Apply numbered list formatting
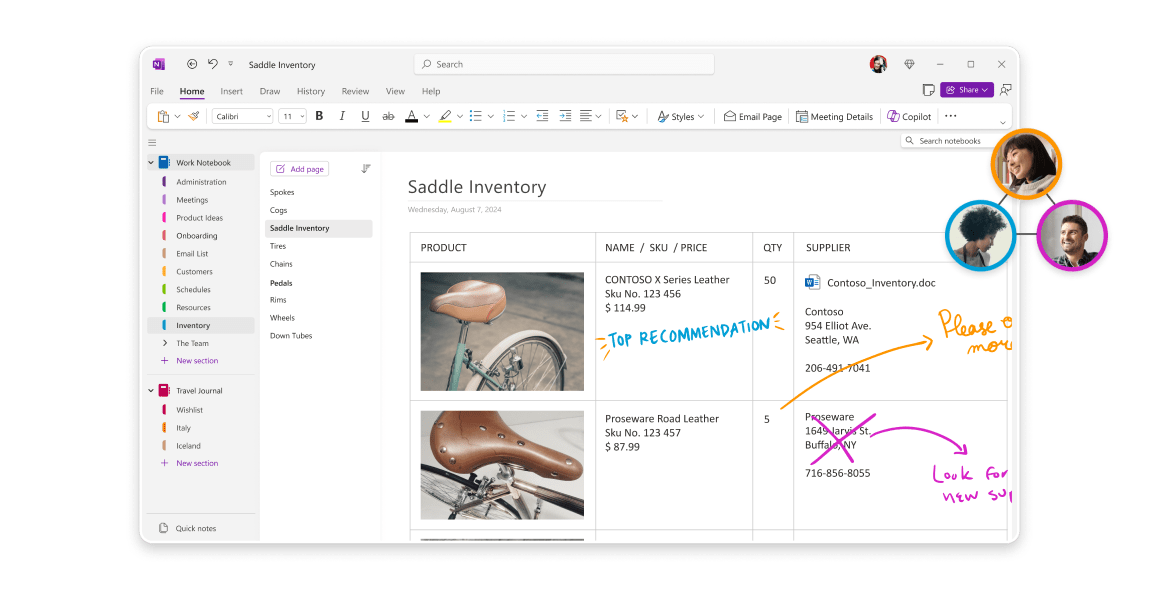The image size is (1159, 600). 509,116
